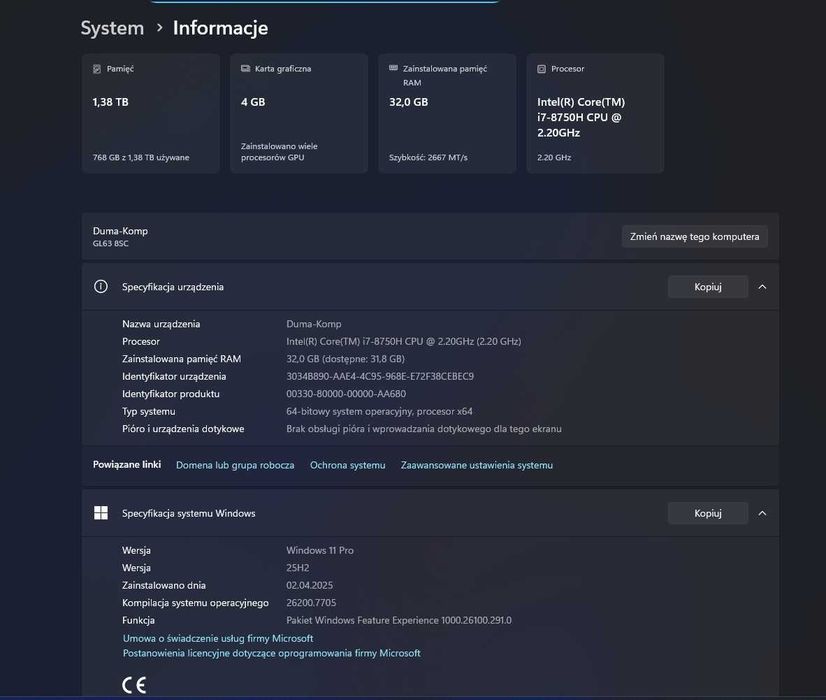This screenshot has width=826, height=700.
Task: Select the device ID value 3034B890-AAE4-4C95-968E-E72F38CEBEC9
Action: point(380,377)
